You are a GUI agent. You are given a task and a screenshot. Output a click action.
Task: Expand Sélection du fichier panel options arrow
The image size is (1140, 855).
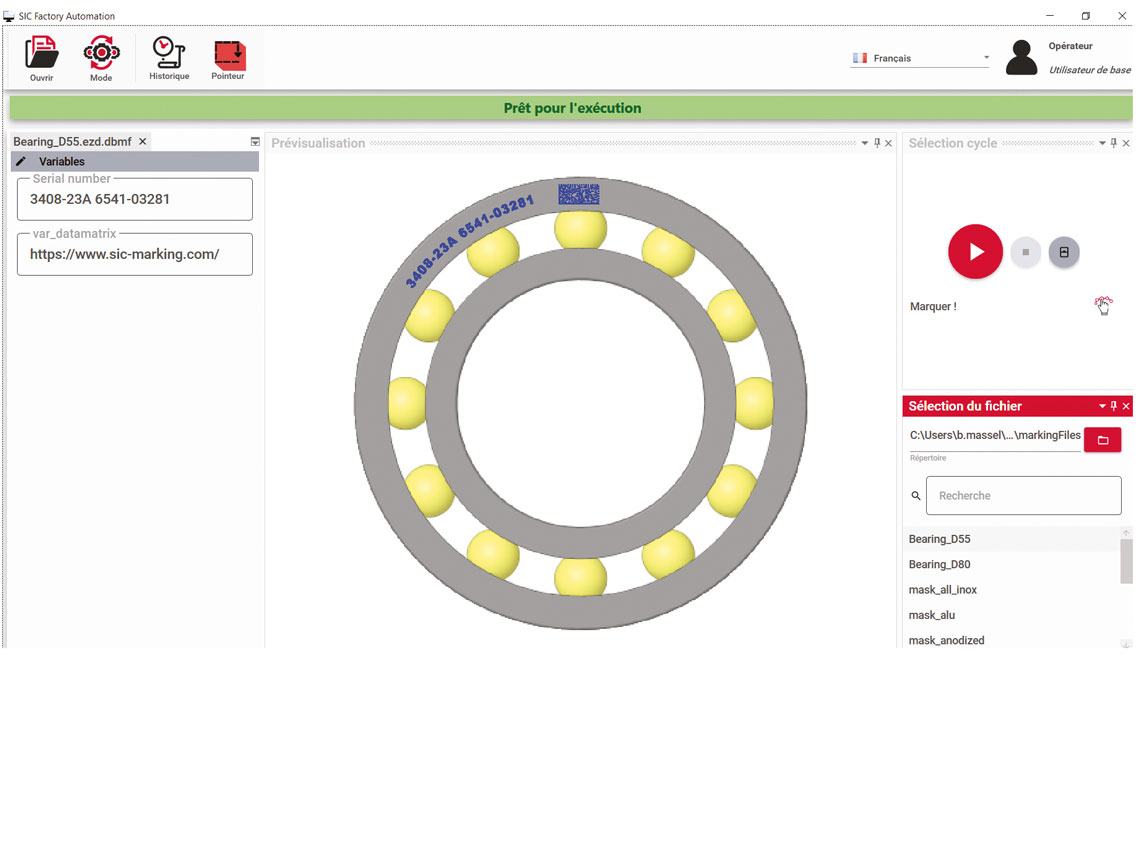point(1102,406)
